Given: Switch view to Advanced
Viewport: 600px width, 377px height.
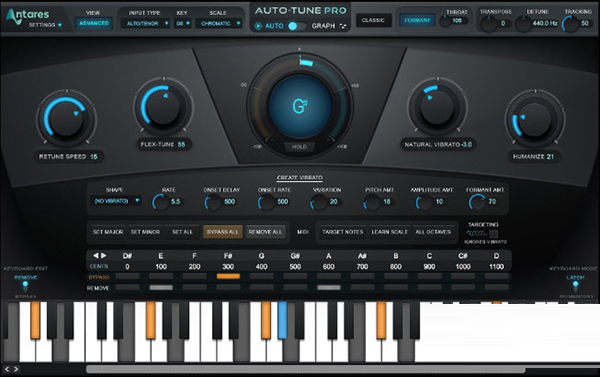Looking at the screenshot, I should 94,23.
